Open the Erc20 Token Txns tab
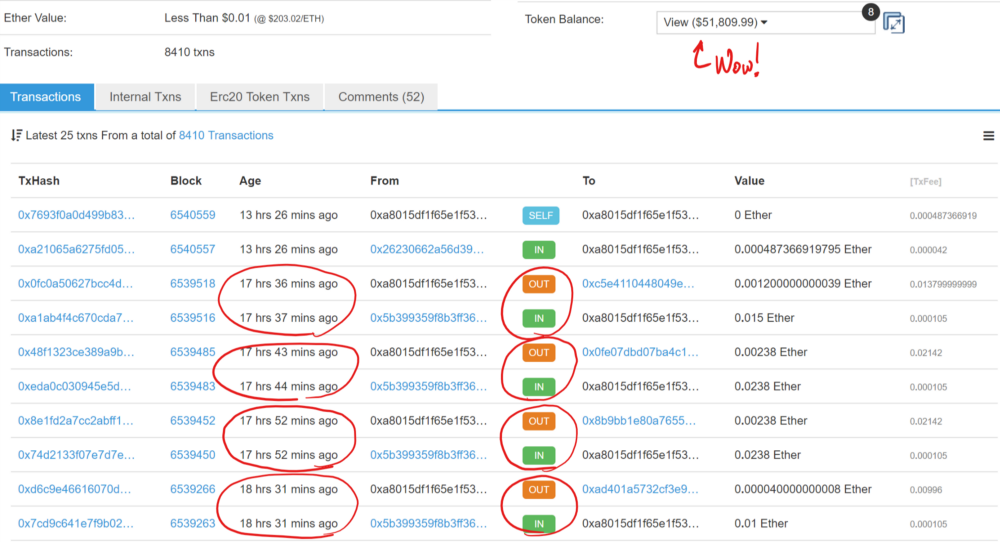Viewport: 1000px width, 542px height. click(260, 97)
